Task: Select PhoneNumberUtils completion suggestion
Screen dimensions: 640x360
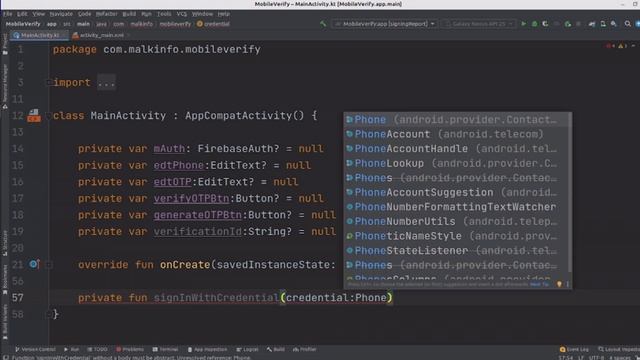Action: [456, 222]
